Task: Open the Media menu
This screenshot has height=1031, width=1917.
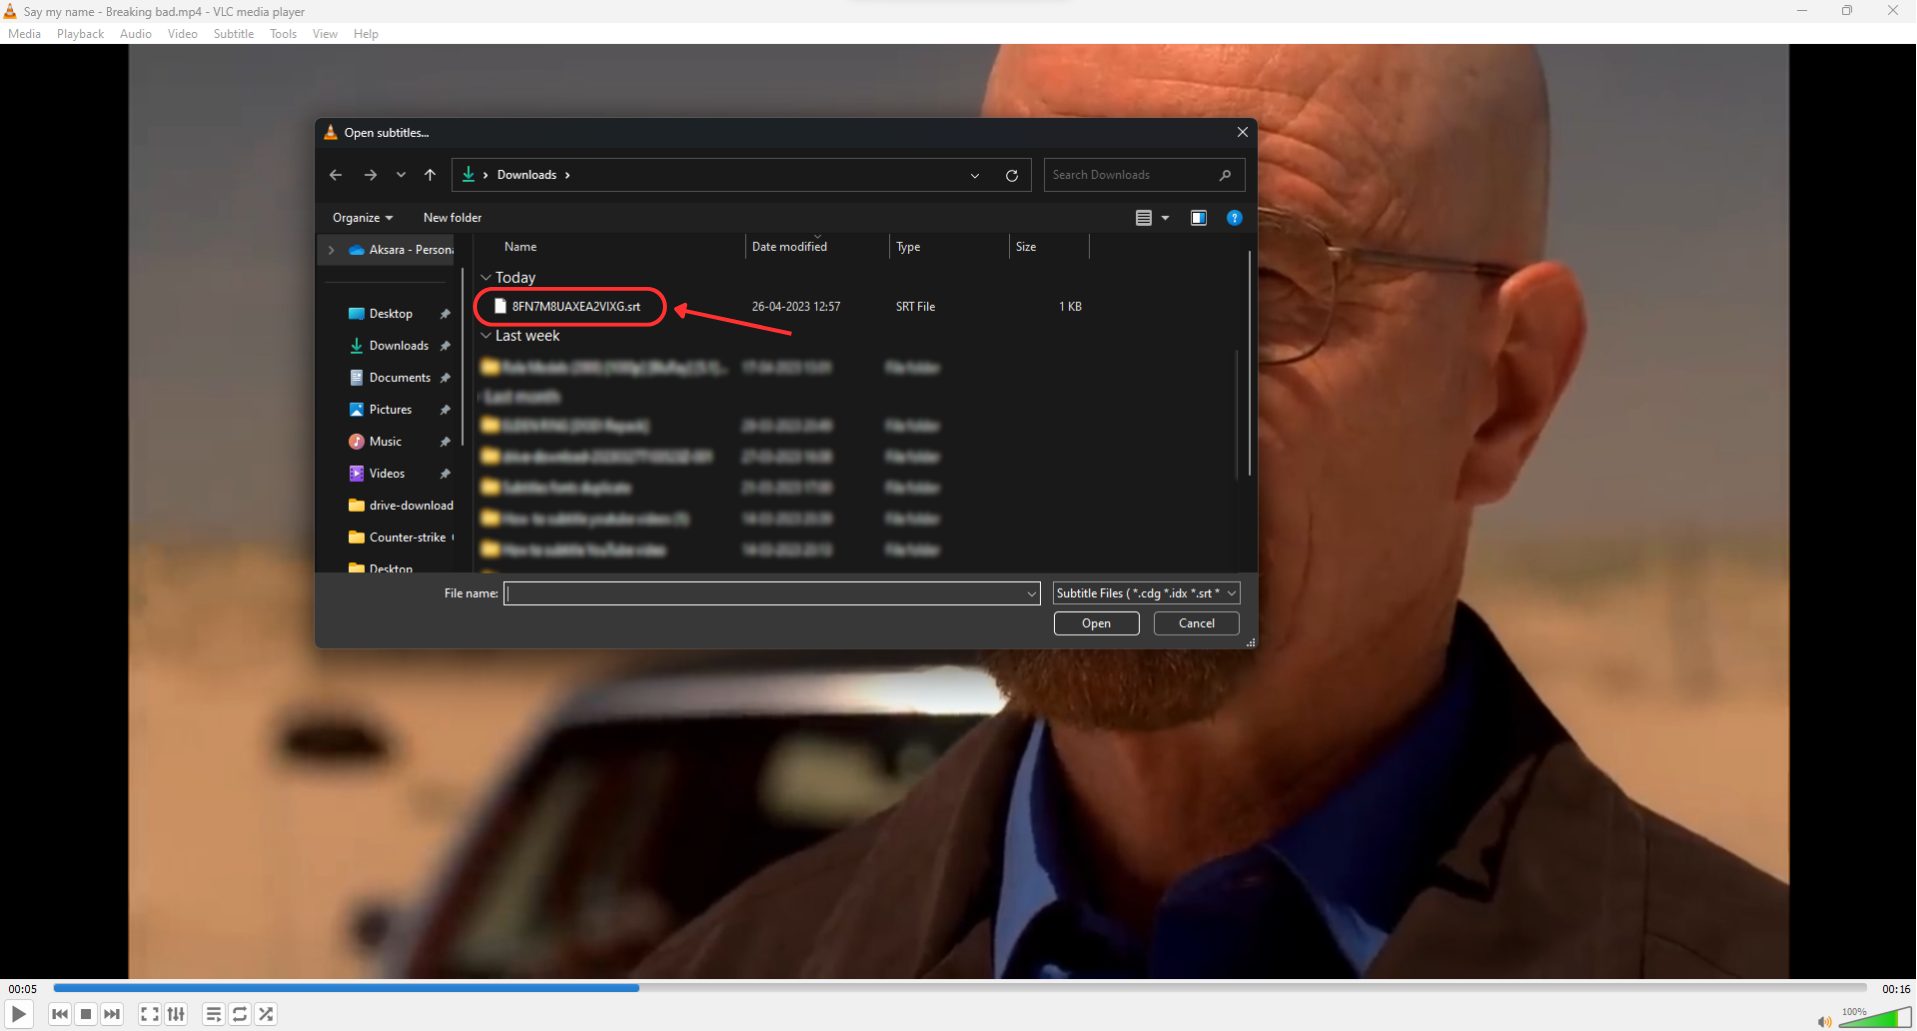Action: coord(24,34)
